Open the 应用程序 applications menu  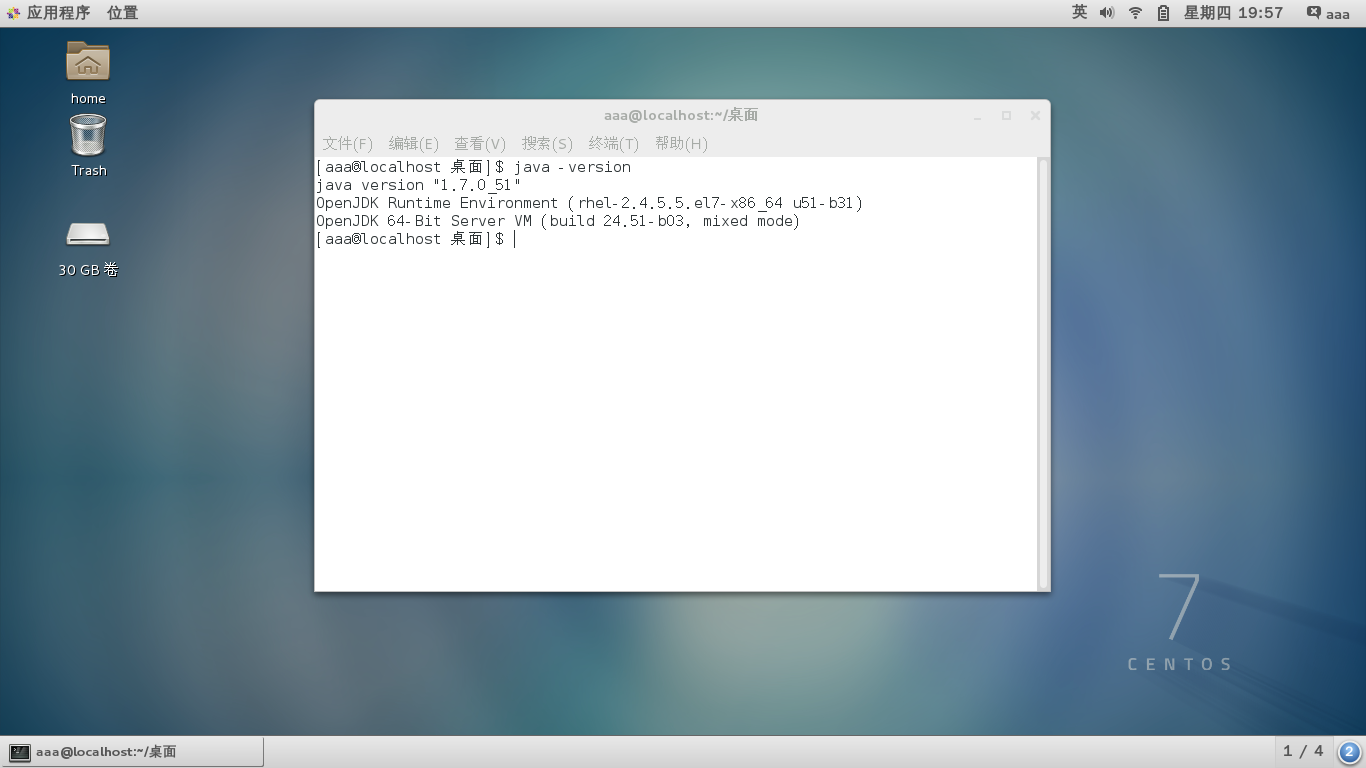pos(48,13)
